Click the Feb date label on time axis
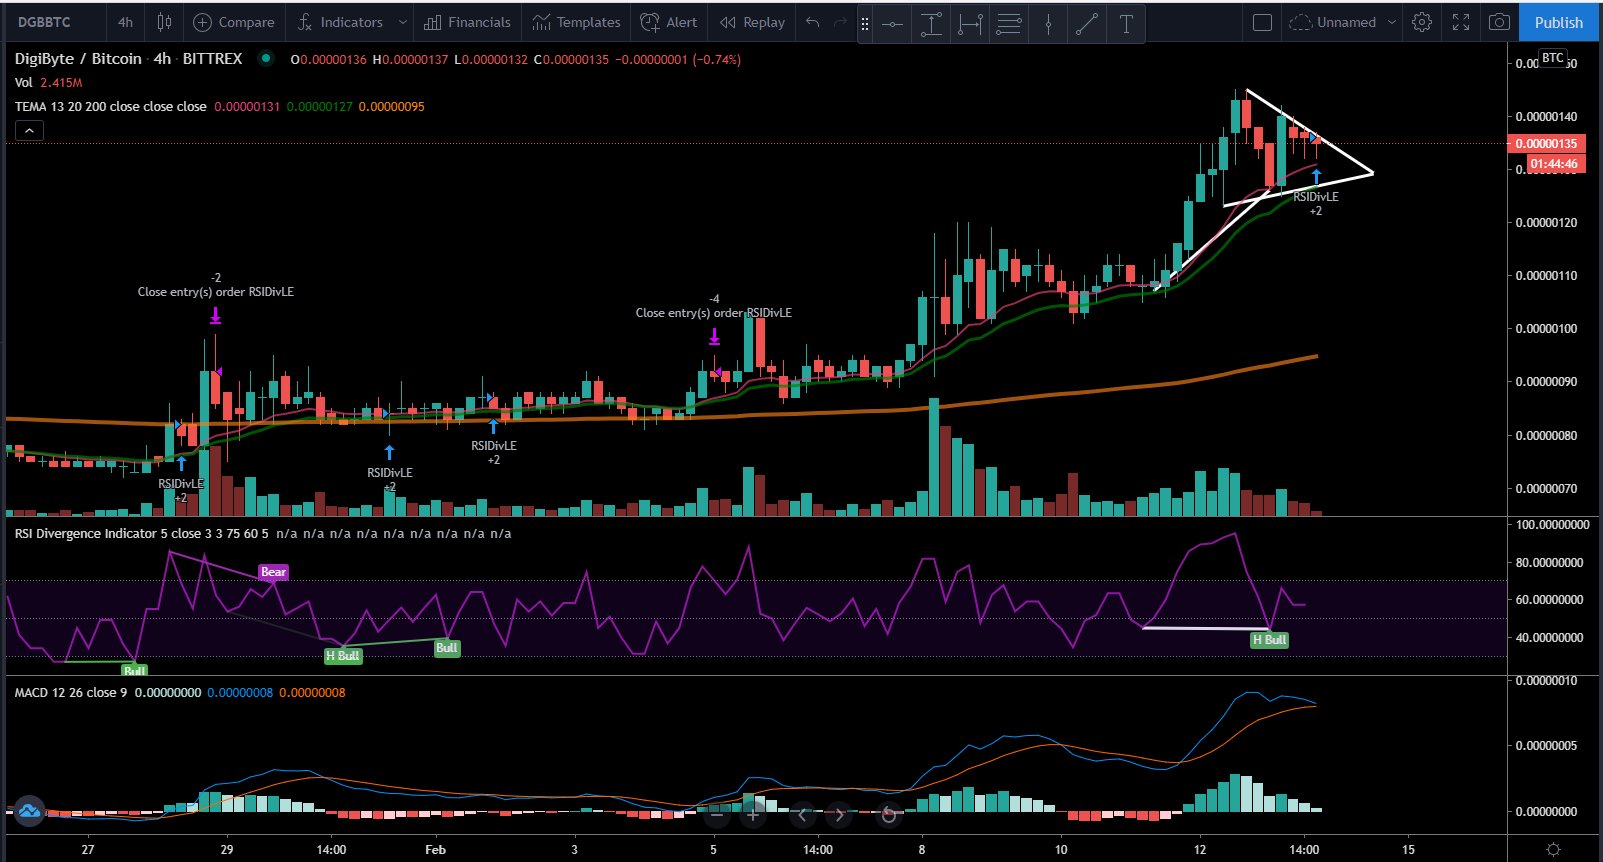Viewport: 1603px width, 862px height. 435,849
